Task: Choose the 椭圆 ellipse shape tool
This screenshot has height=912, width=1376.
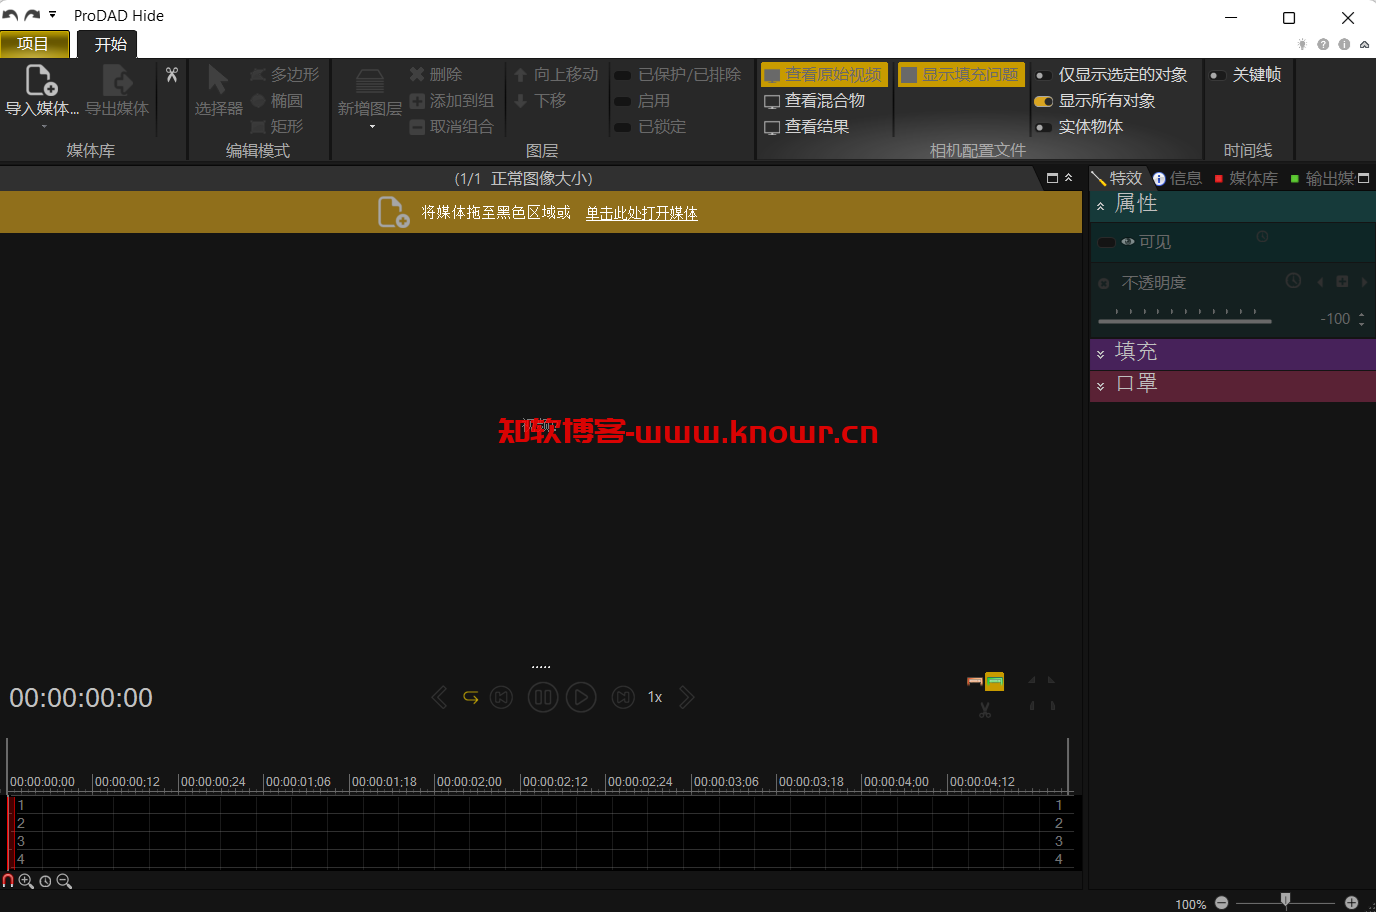Action: 277,101
